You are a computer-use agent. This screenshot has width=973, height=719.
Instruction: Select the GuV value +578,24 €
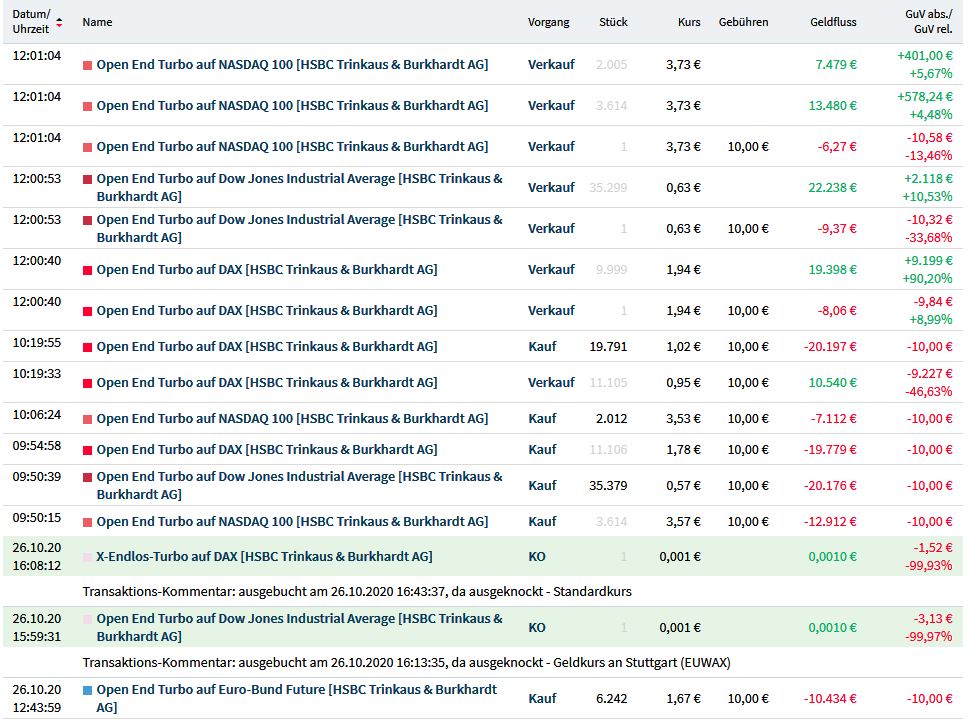(925, 97)
